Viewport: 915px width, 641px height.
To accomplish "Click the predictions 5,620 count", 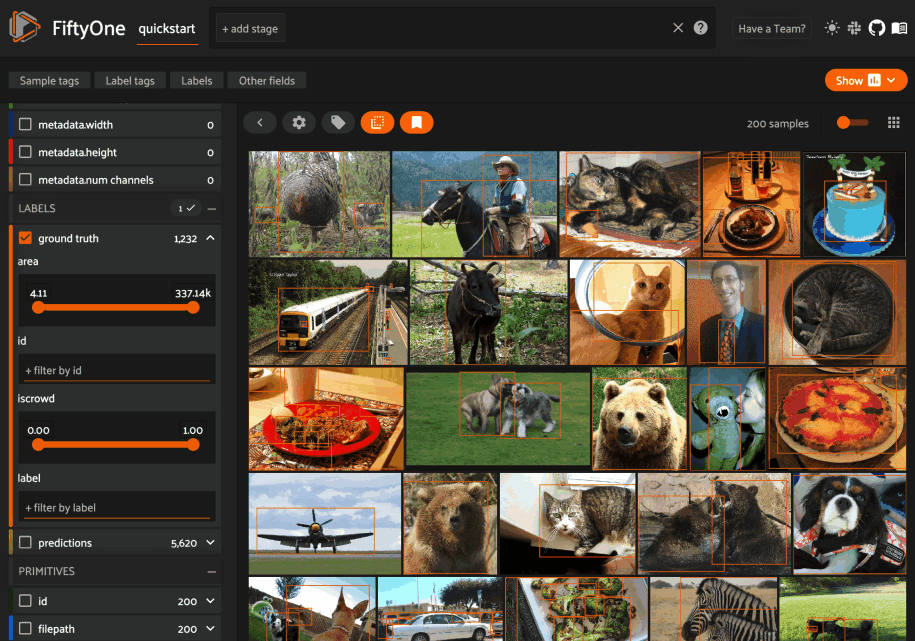I will [184, 543].
